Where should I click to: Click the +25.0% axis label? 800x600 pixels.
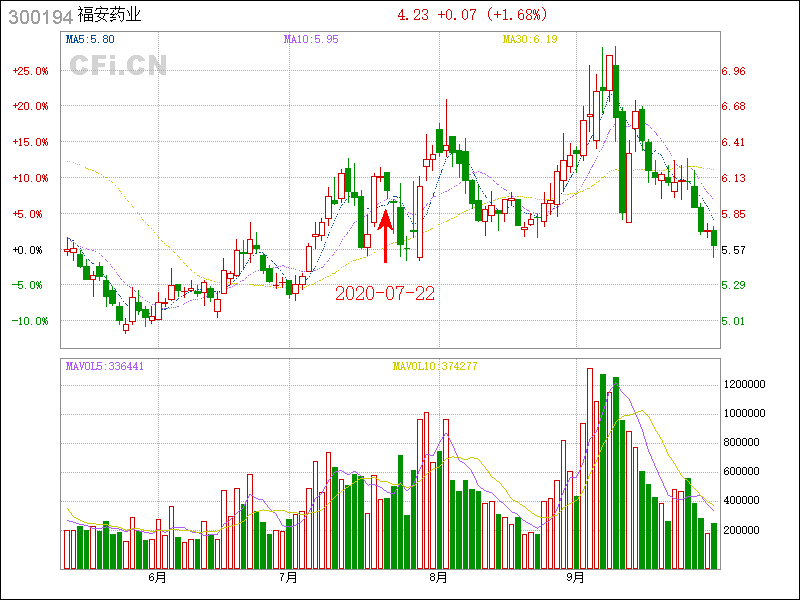tap(31, 71)
